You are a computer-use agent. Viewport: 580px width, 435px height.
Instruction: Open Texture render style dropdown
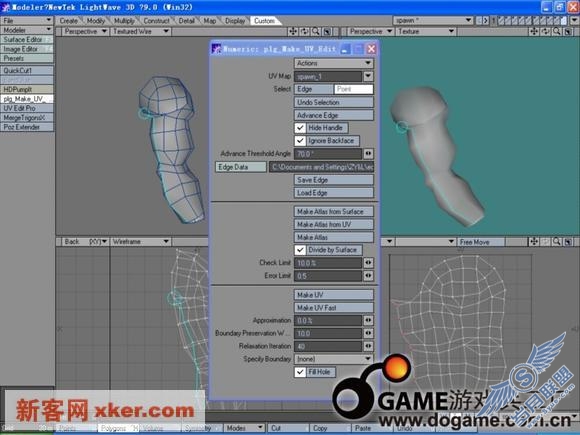click(426, 31)
